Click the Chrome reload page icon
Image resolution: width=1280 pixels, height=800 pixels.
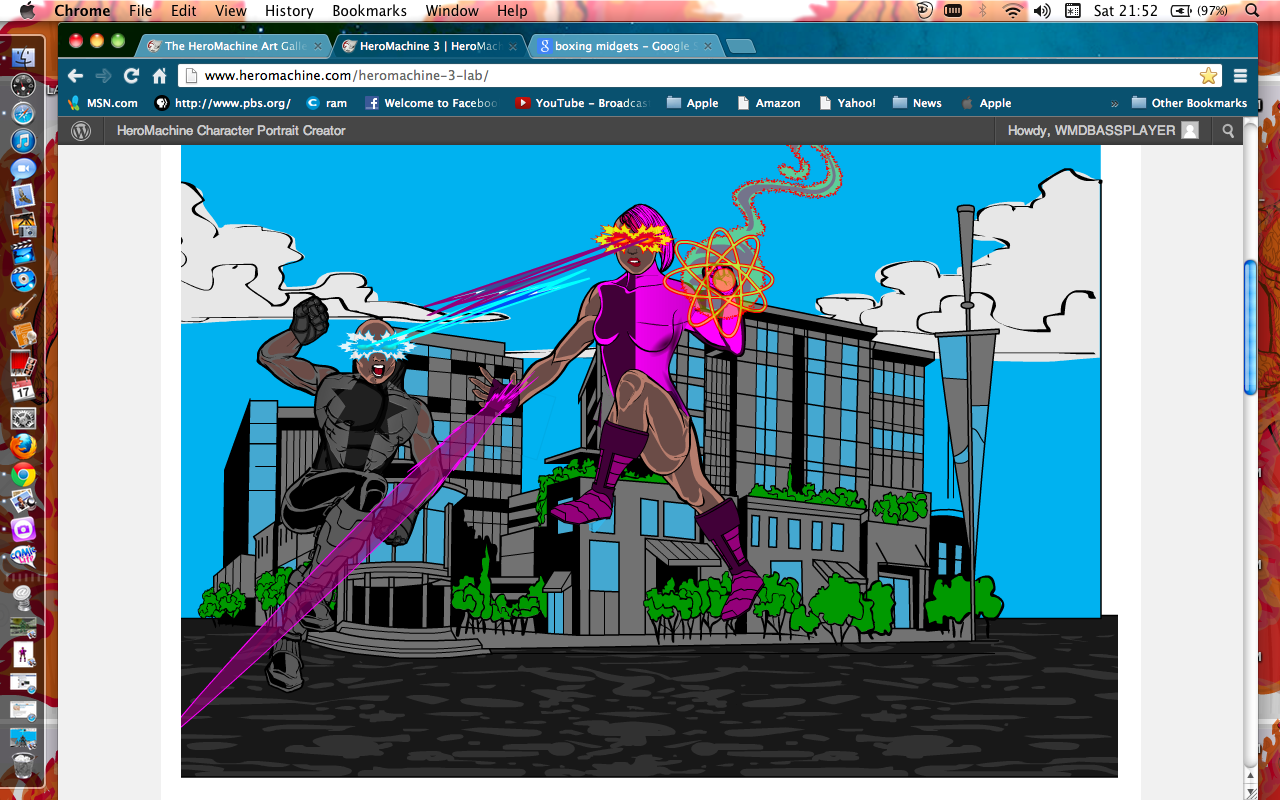(x=131, y=76)
